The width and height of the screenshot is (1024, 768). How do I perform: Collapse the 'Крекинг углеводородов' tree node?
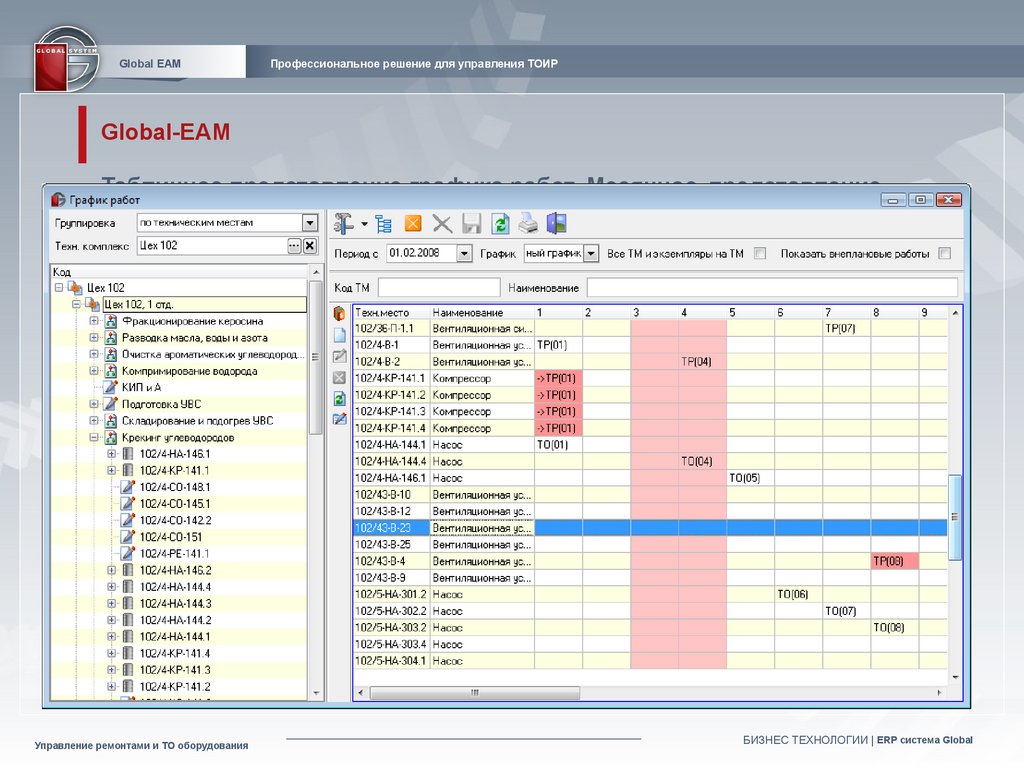coord(94,438)
